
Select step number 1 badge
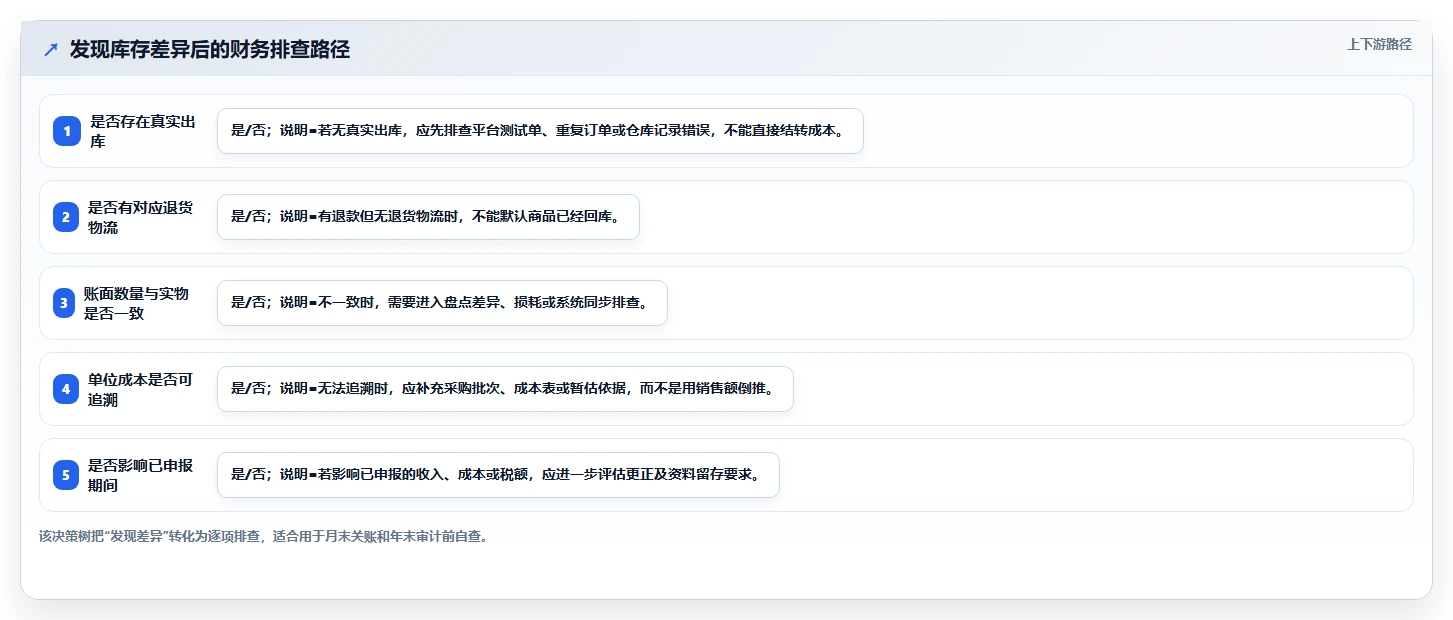click(67, 131)
